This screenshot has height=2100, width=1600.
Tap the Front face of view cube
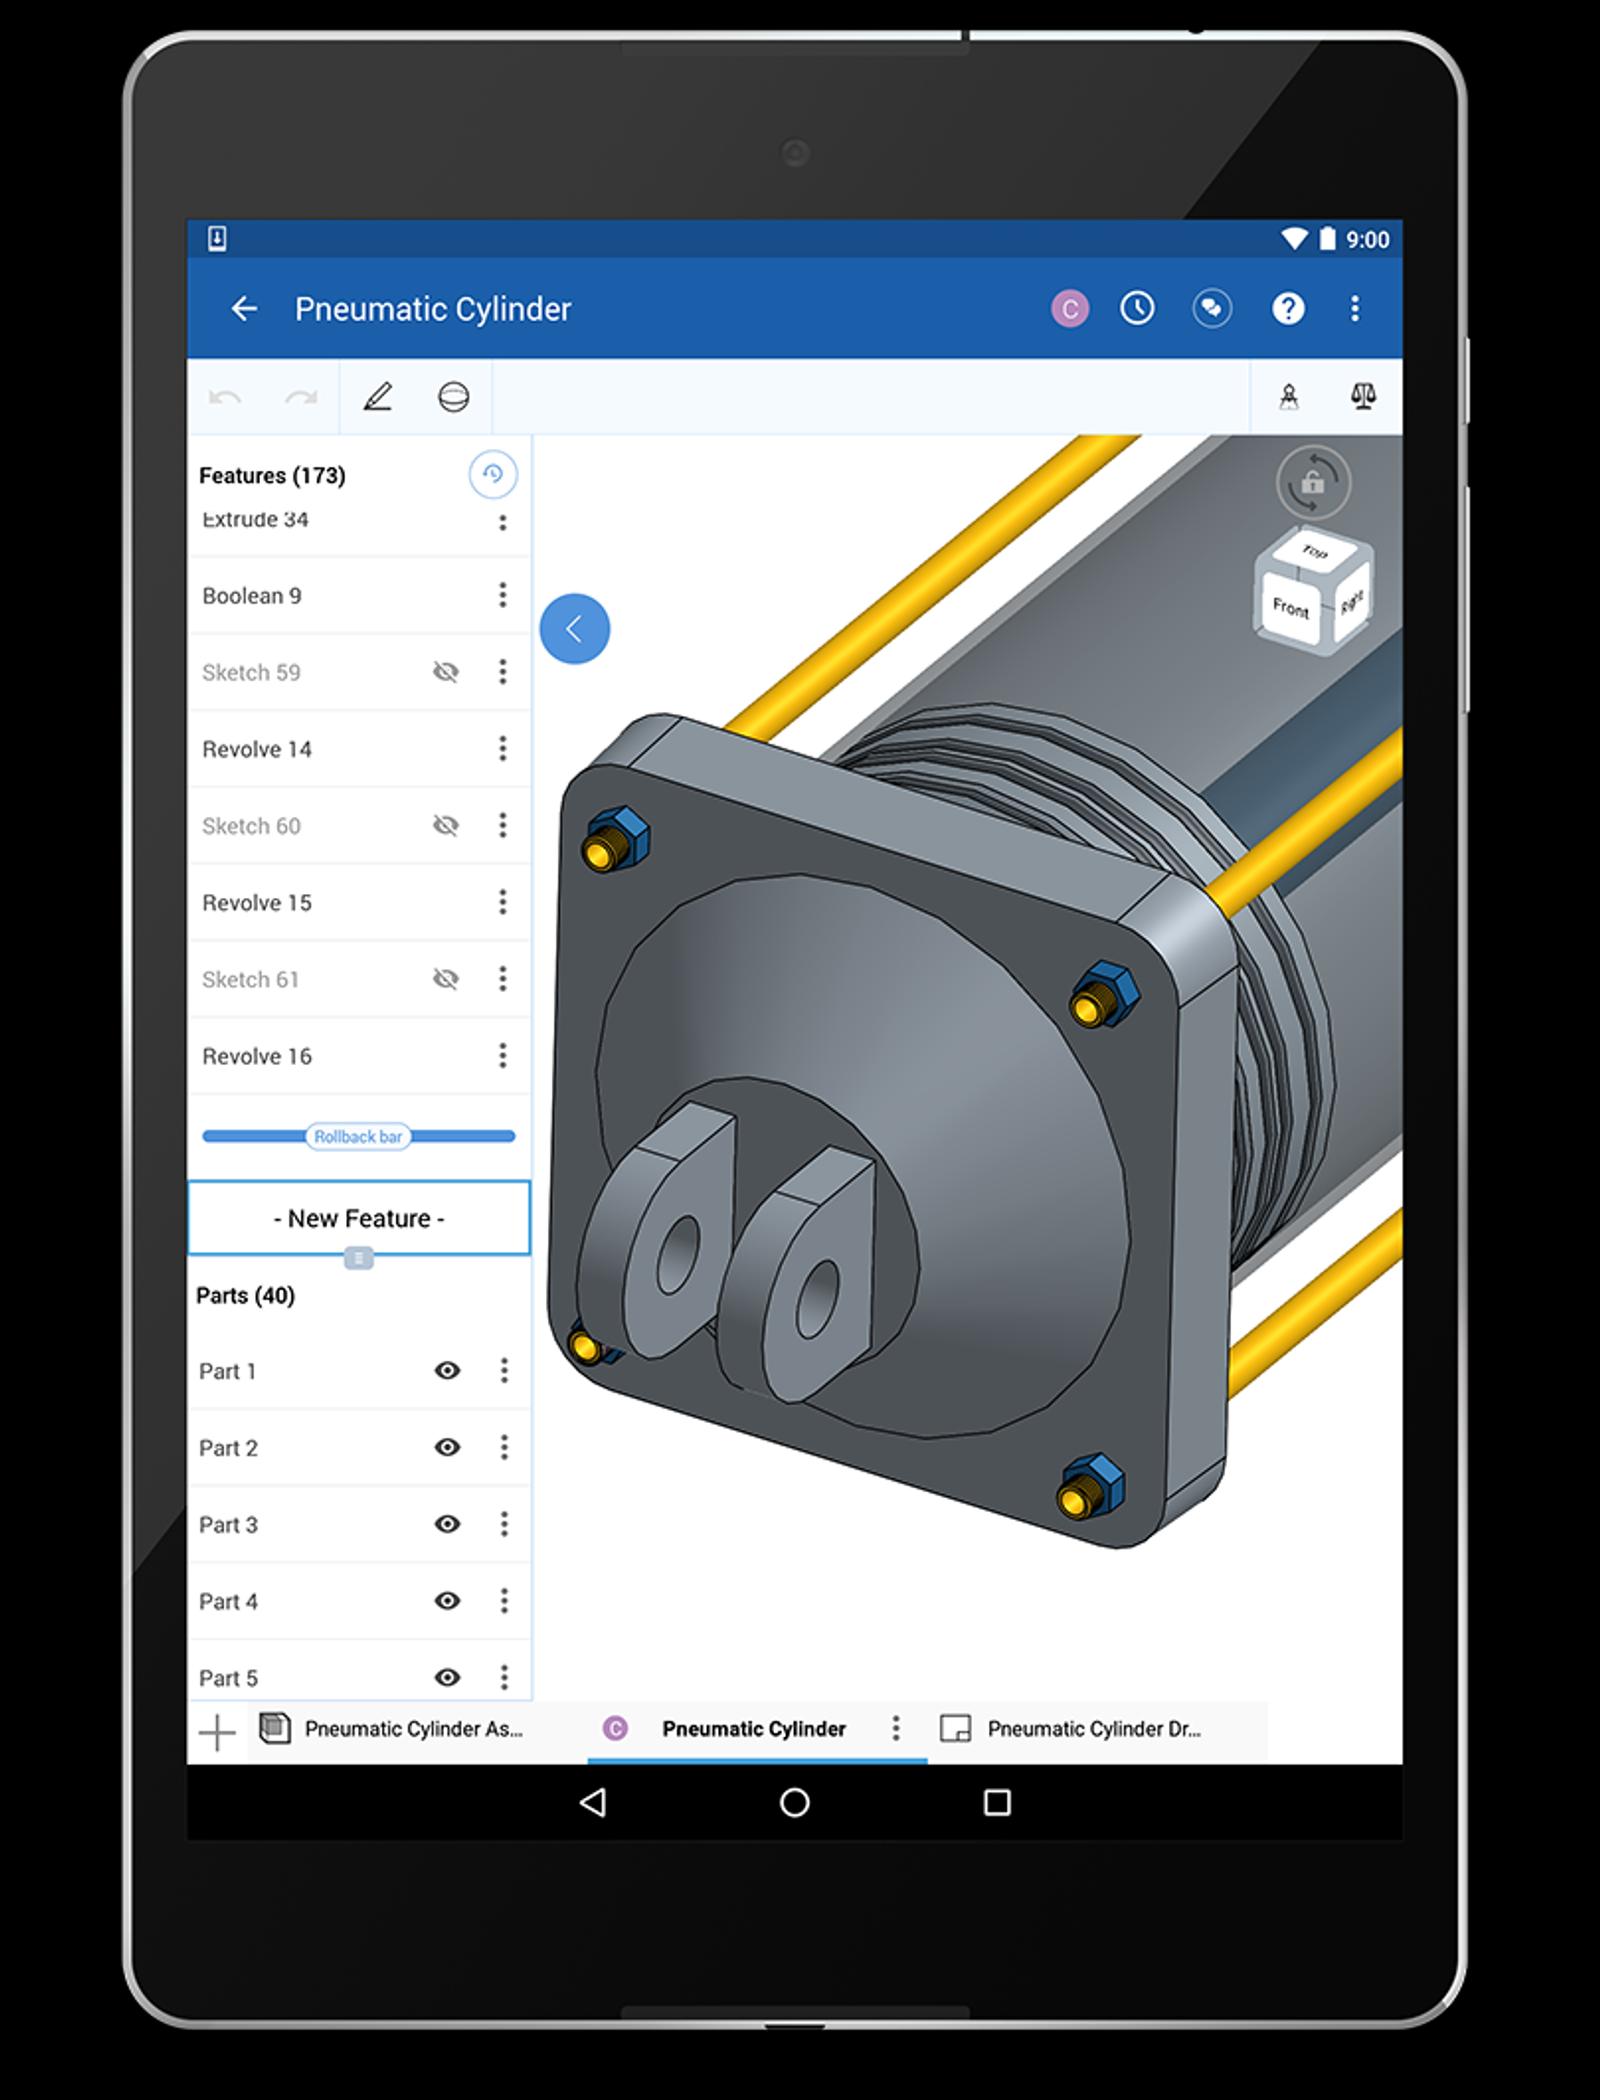(1290, 607)
